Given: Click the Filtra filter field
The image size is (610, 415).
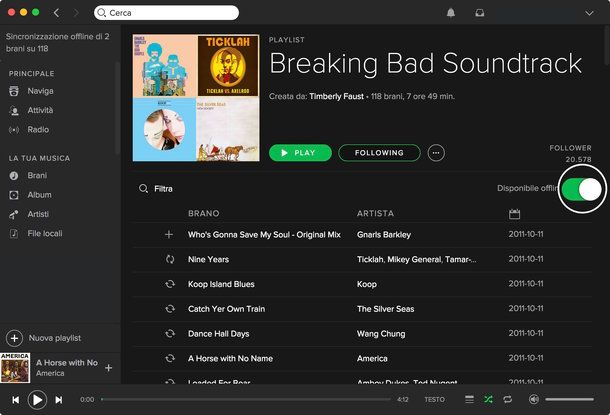Looking at the screenshot, I should [163, 189].
